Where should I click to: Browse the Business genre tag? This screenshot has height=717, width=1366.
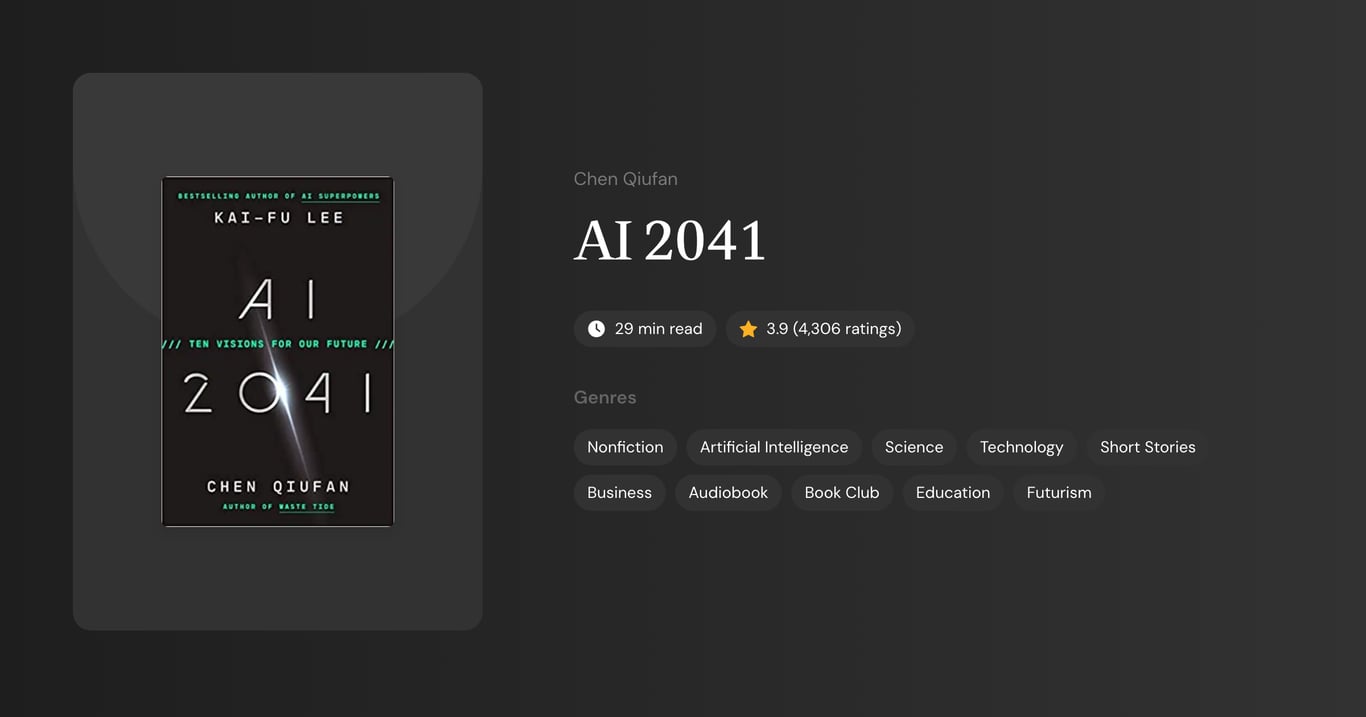click(x=619, y=493)
